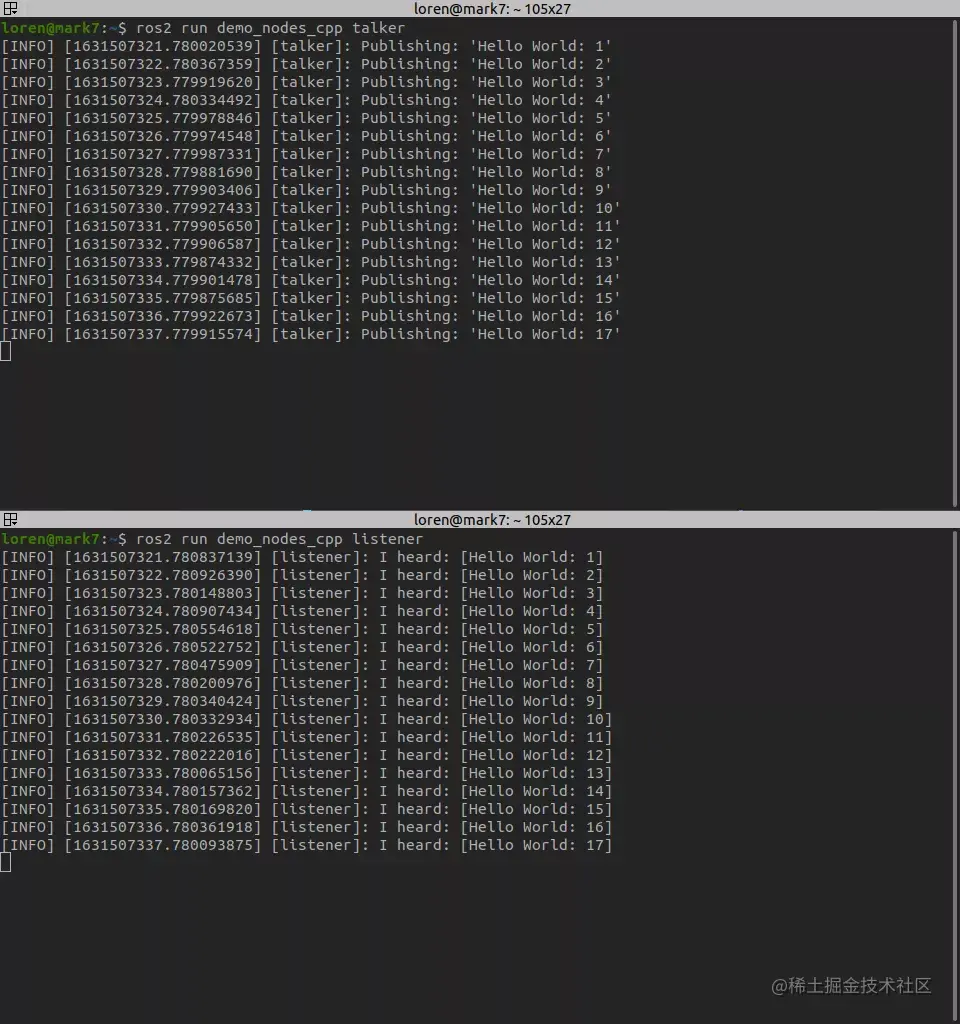Select the 'ros2 run demo_nodes_cpp listener' command
This screenshot has width=960, height=1024.
280,539
